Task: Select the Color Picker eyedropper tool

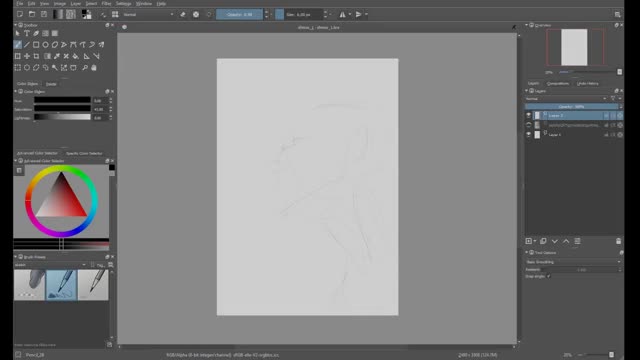Action: coord(57,56)
